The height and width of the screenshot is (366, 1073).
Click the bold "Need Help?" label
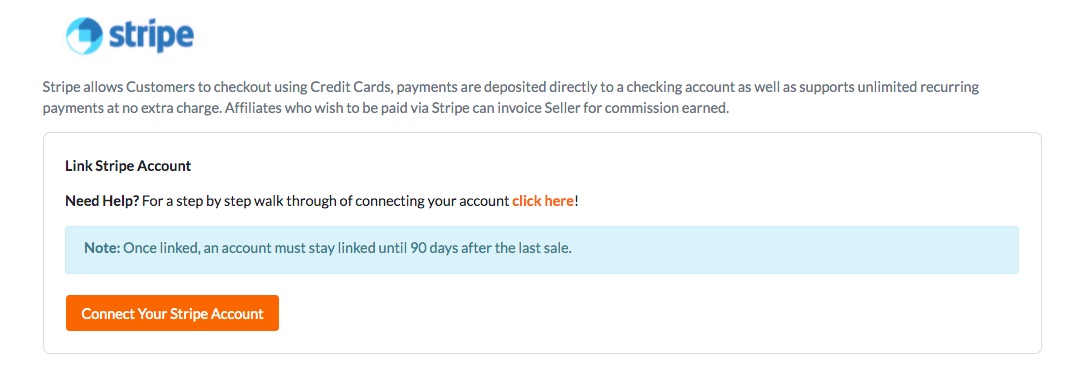(x=103, y=201)
